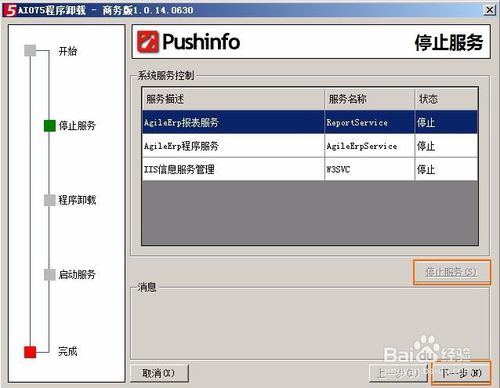Click the W3SVC name cell
The image size is (500, 388).
[x=369, y=169]
